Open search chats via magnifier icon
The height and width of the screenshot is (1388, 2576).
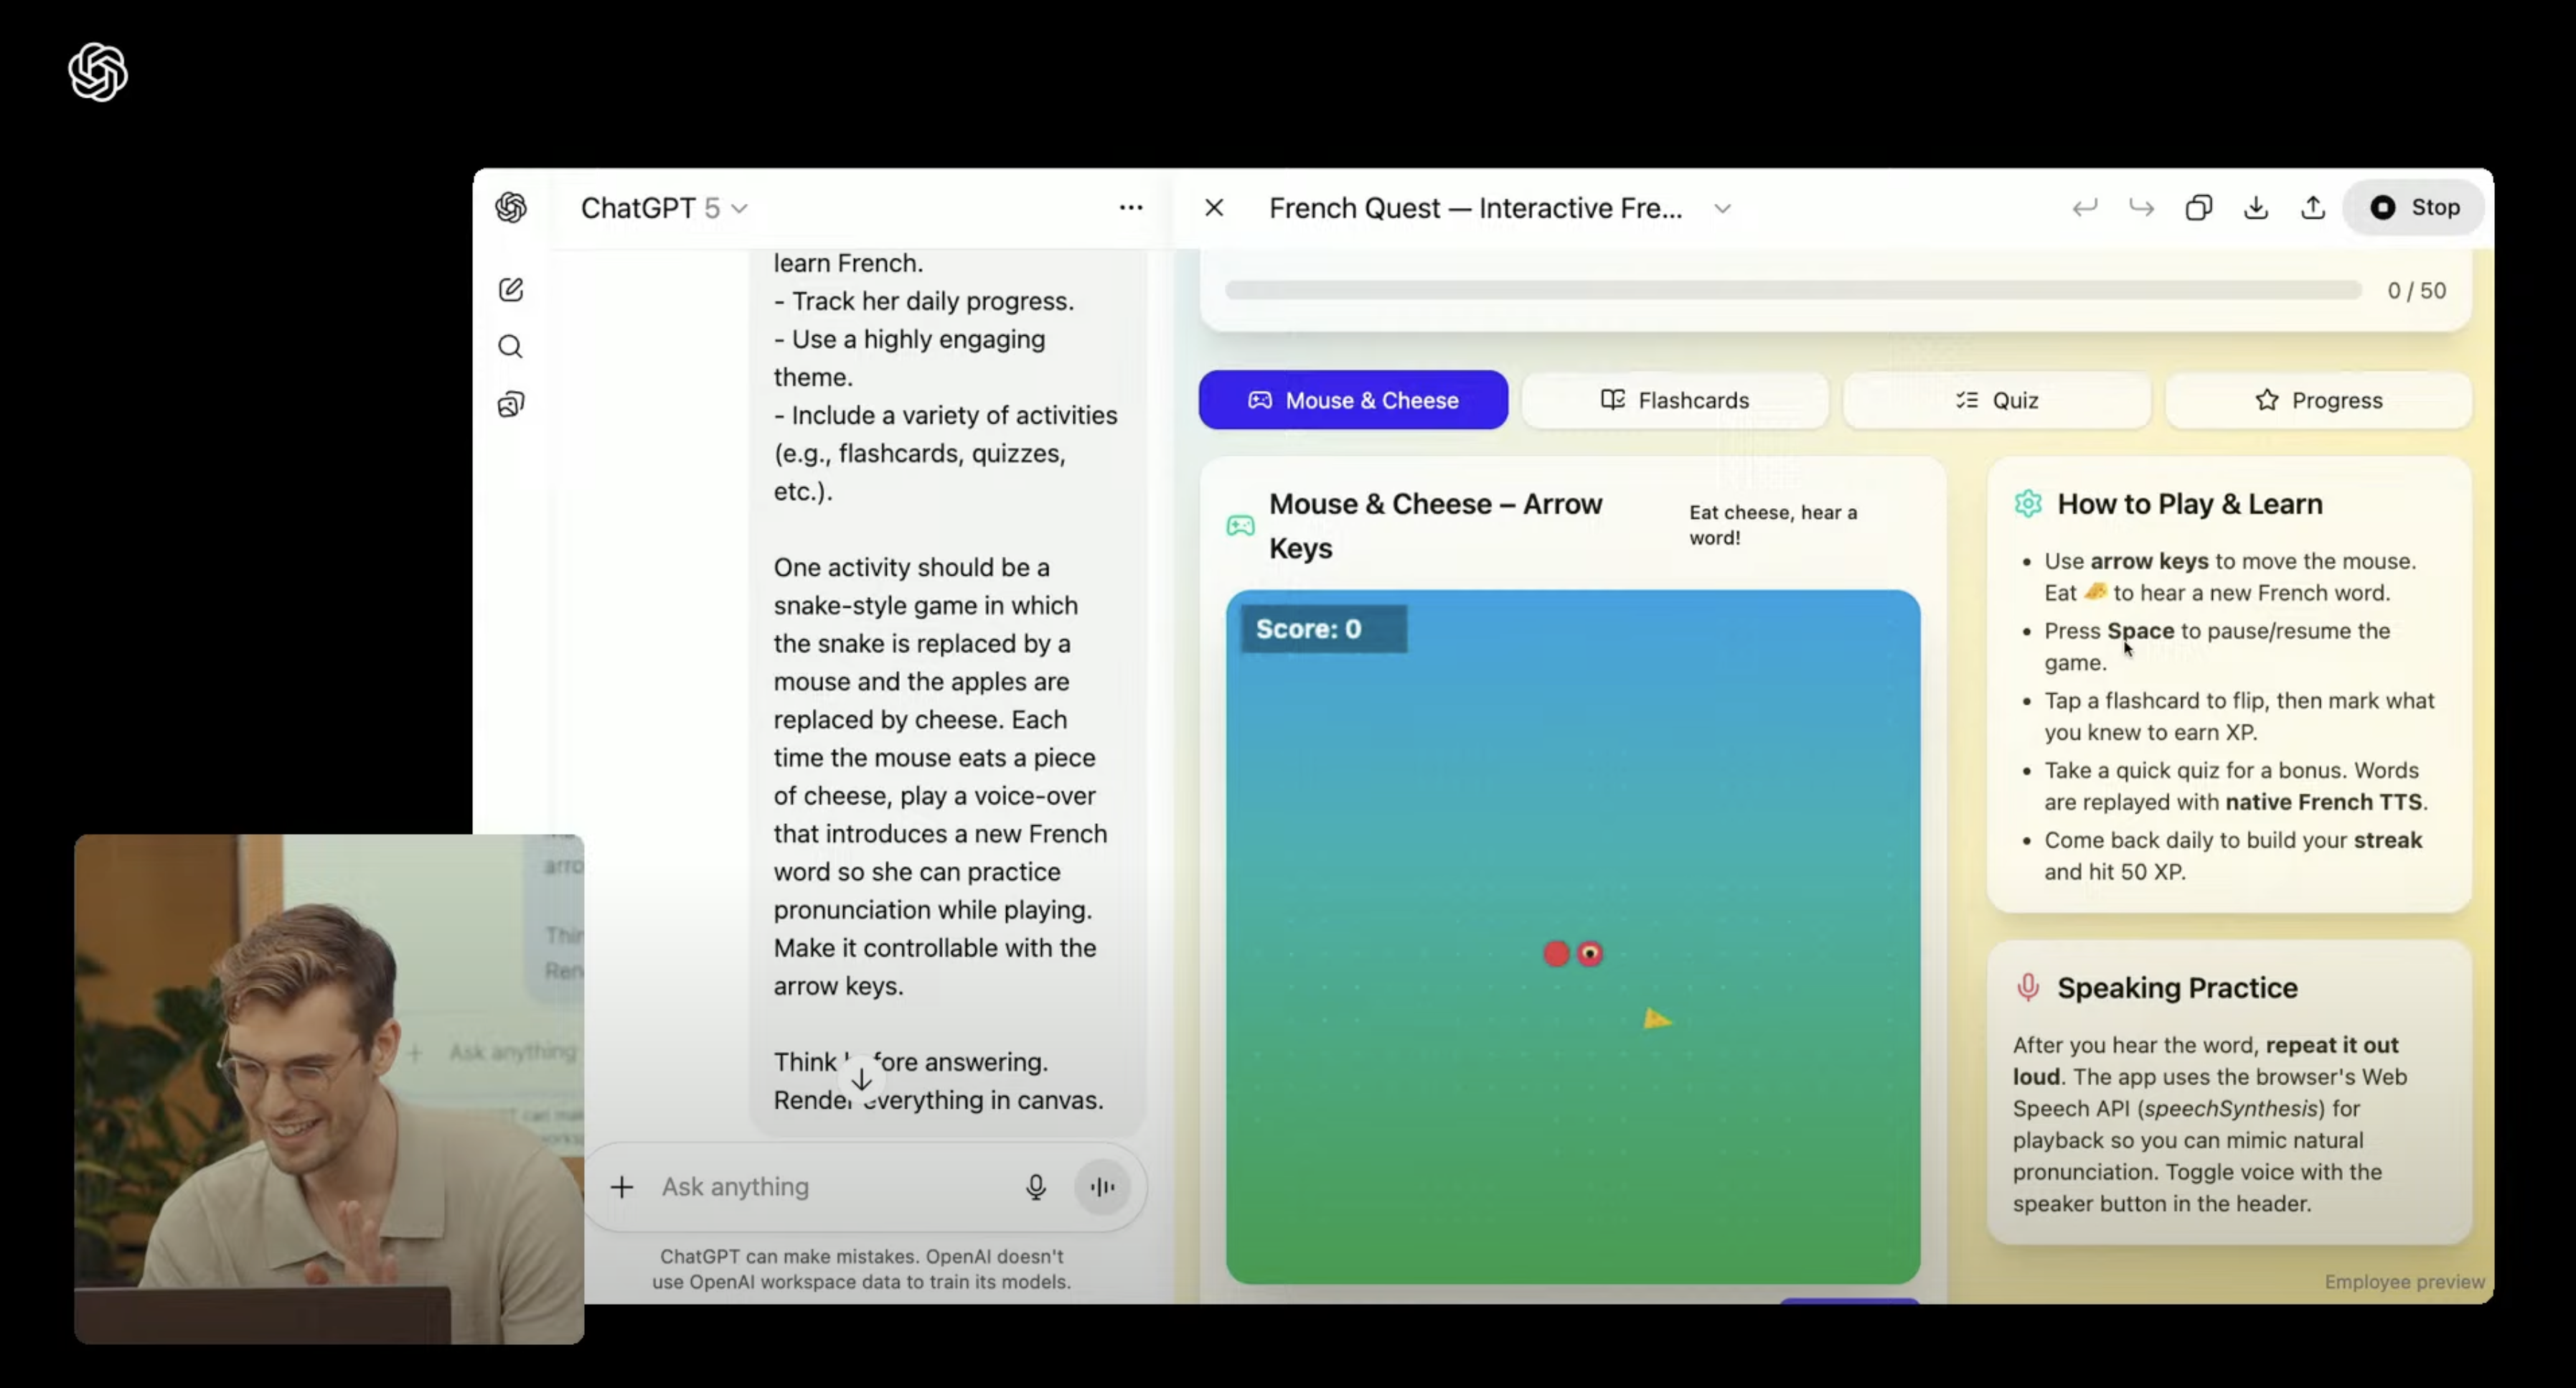pyautogui.click(x=511, y=346)
